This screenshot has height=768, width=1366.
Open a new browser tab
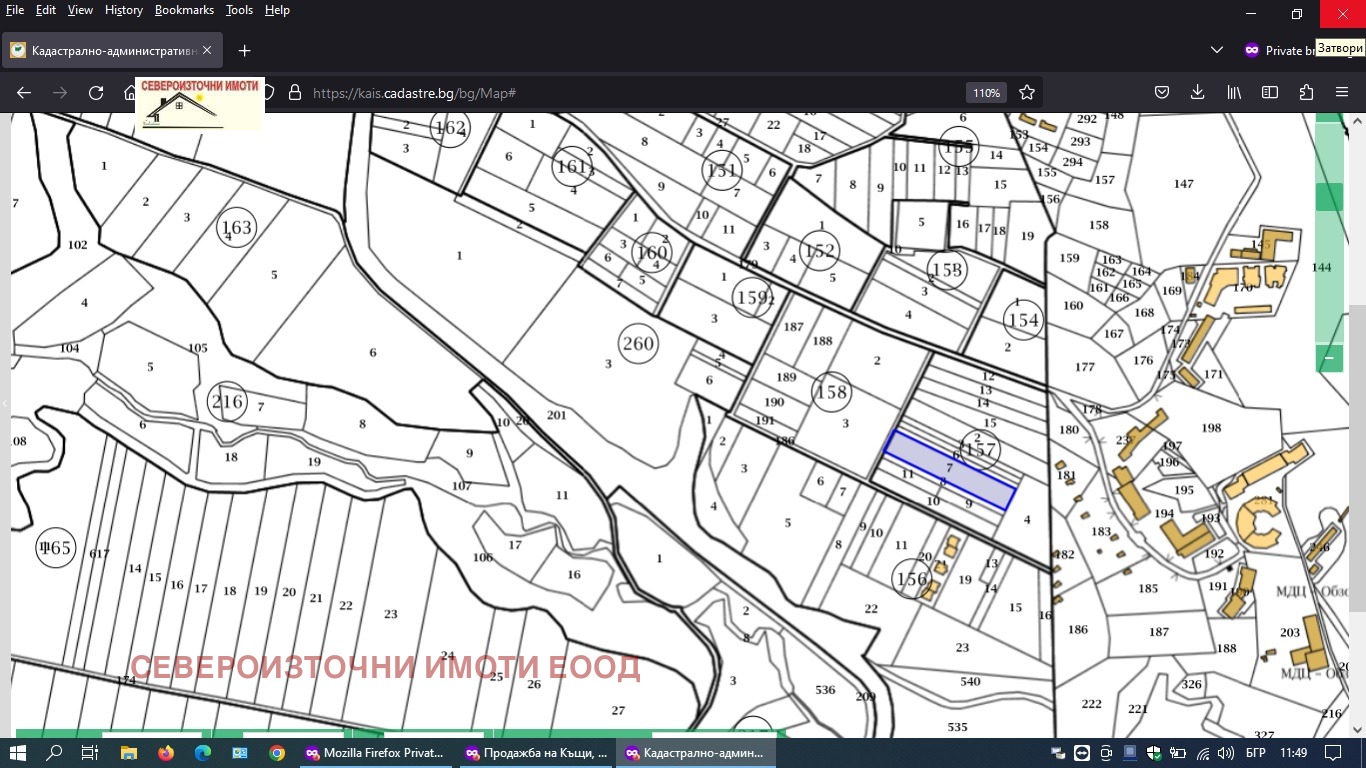[244, 50]
